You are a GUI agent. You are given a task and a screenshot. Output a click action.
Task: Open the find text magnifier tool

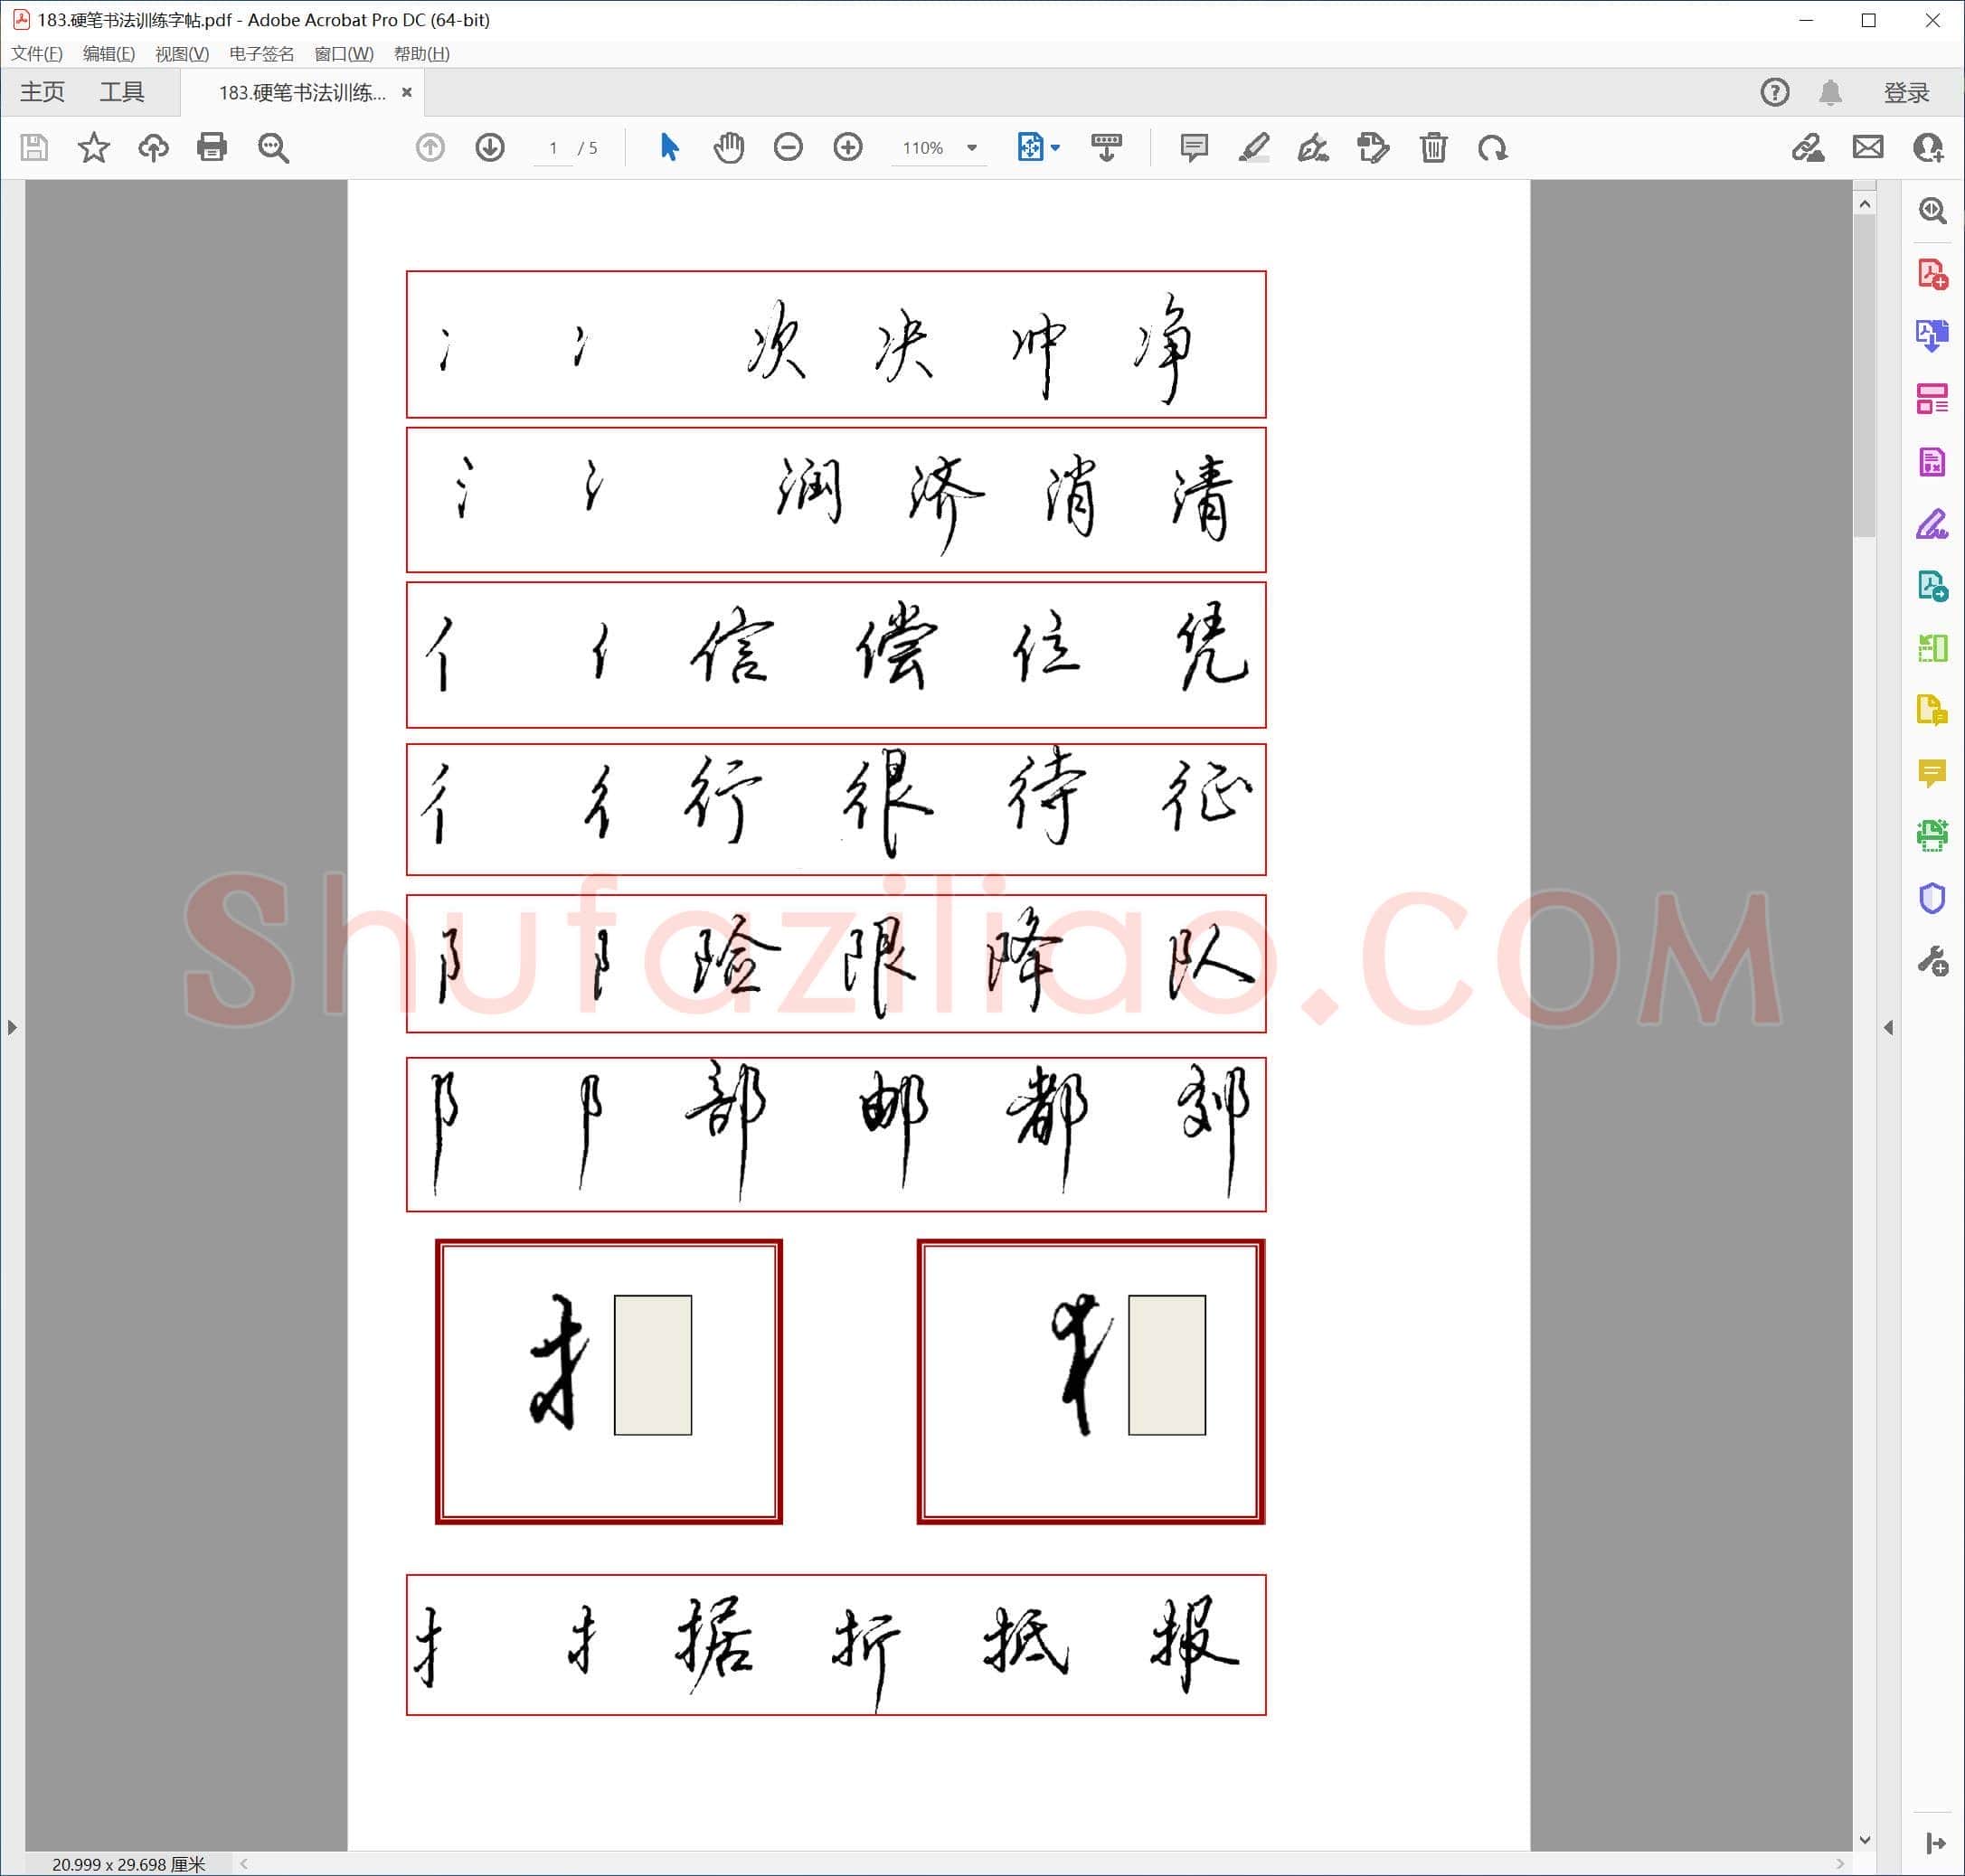point(273,148)
